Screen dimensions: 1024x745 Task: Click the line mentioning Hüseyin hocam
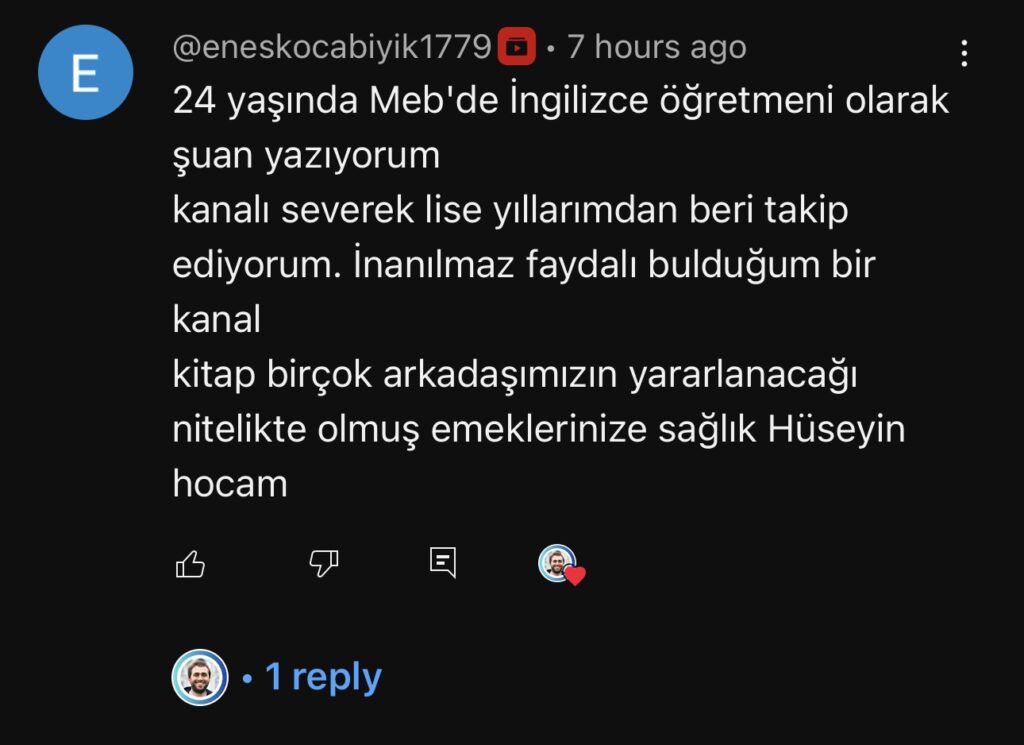(539, 430)
